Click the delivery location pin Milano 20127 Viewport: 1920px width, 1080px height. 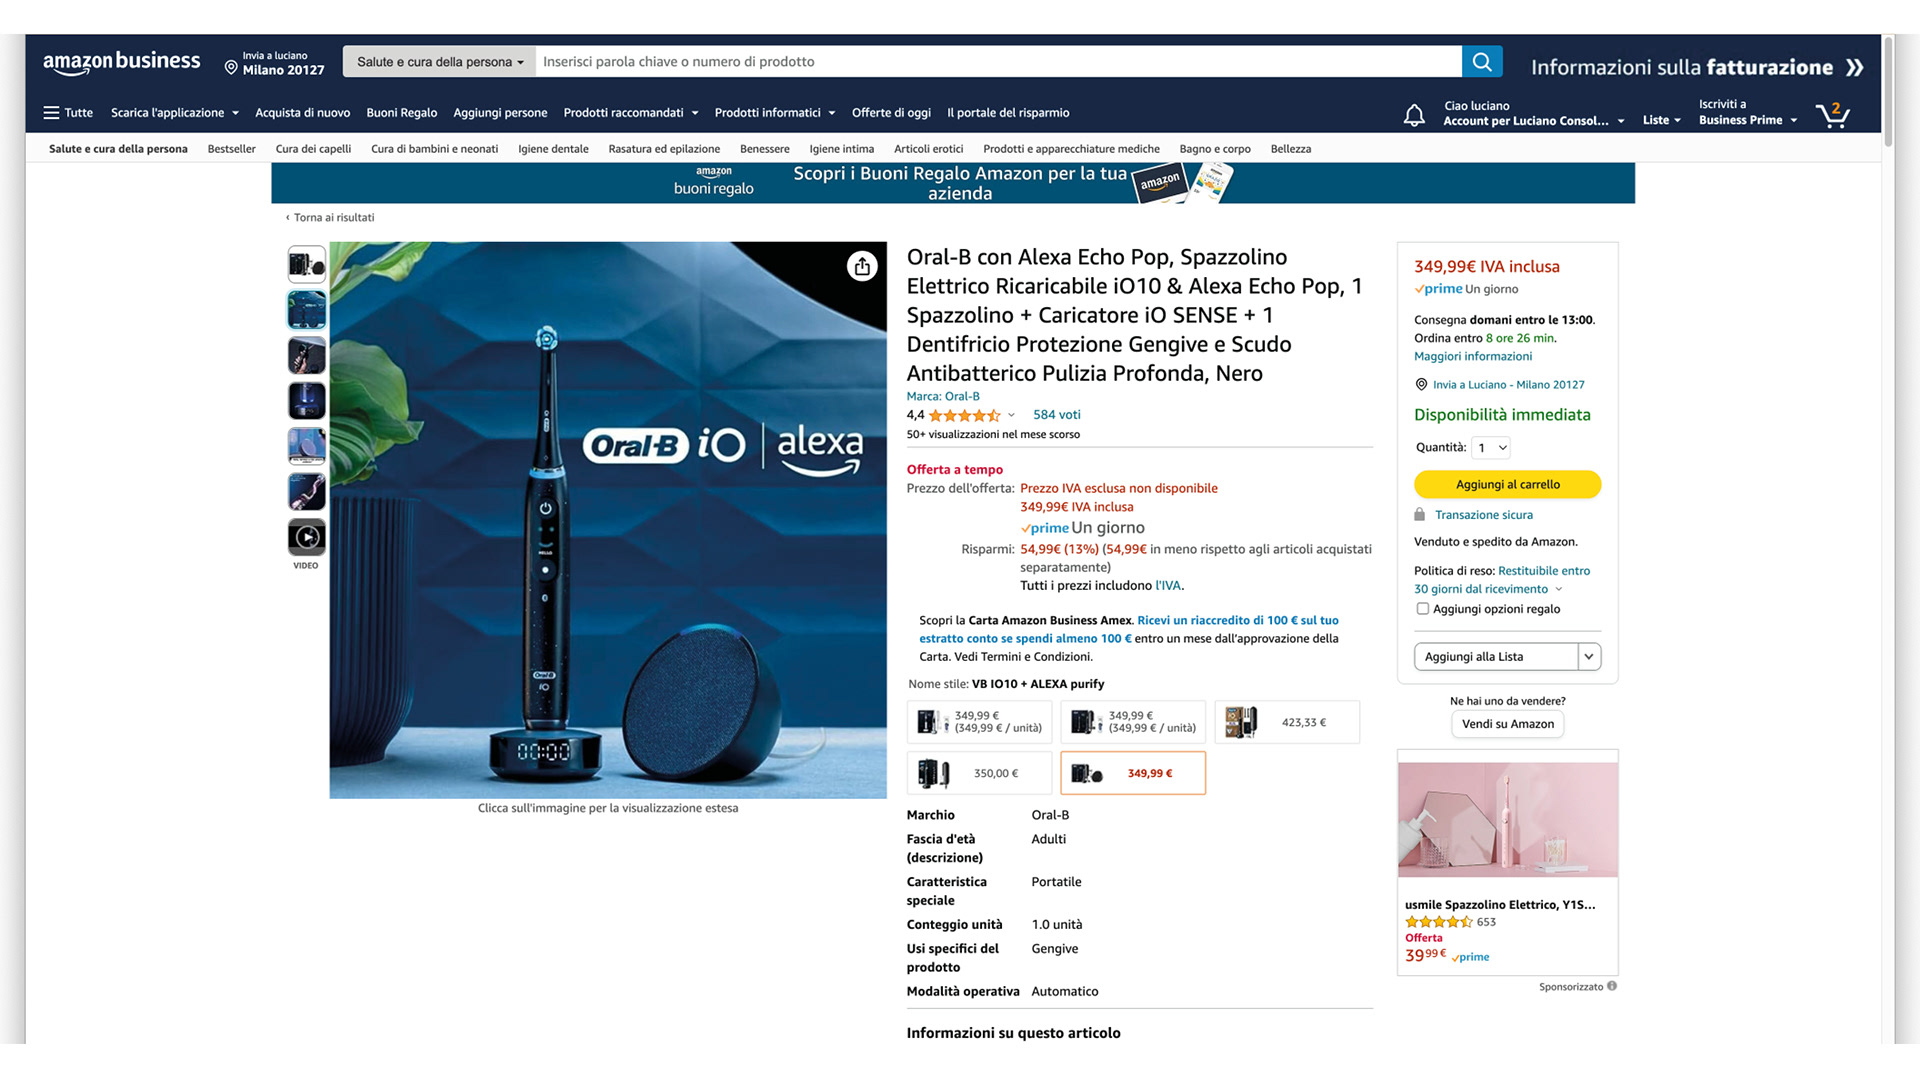[274, 63]
